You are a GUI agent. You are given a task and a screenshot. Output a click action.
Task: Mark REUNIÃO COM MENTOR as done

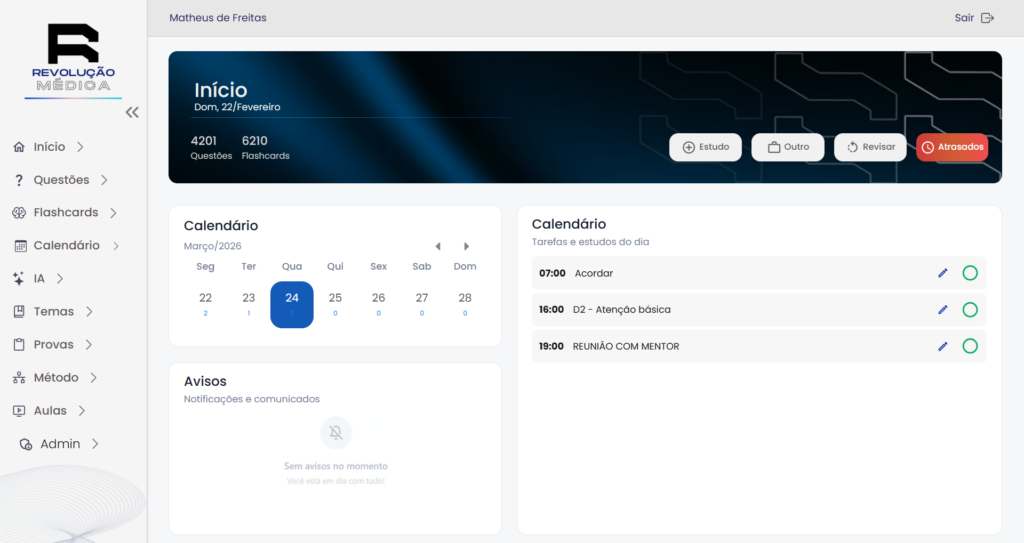tap(969, 346)
